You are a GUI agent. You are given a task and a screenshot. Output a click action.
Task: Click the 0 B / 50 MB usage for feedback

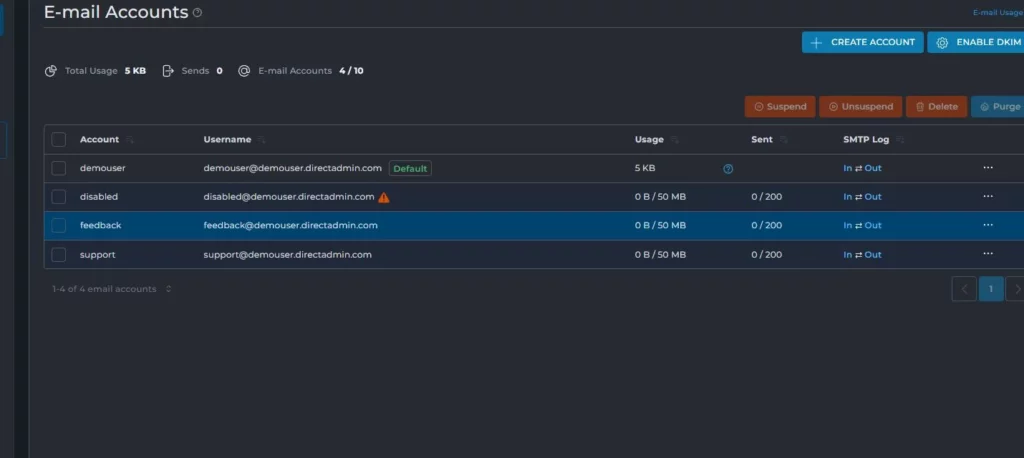point(660,225)
